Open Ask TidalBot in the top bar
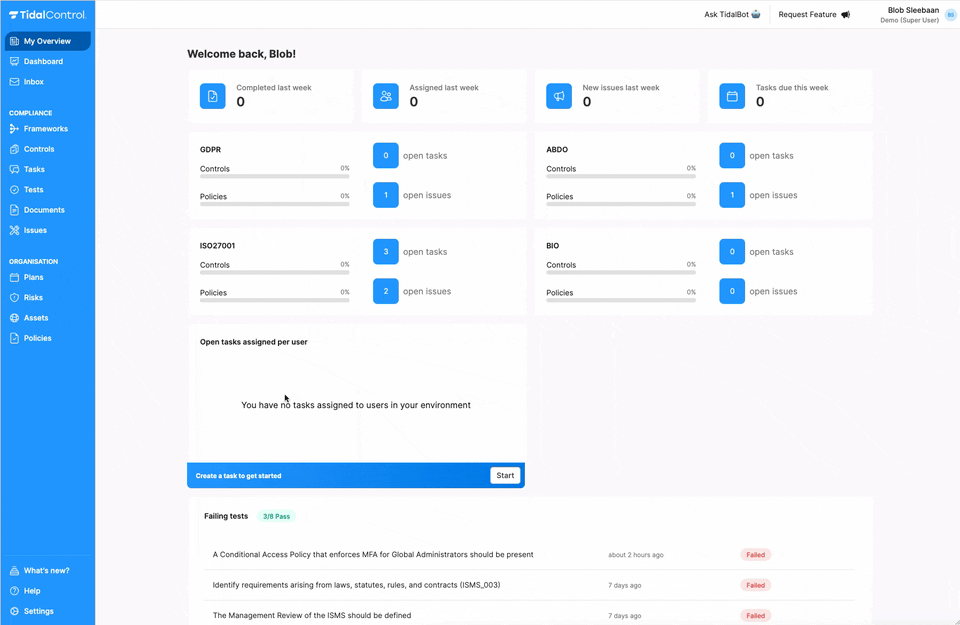 (729, 14)
